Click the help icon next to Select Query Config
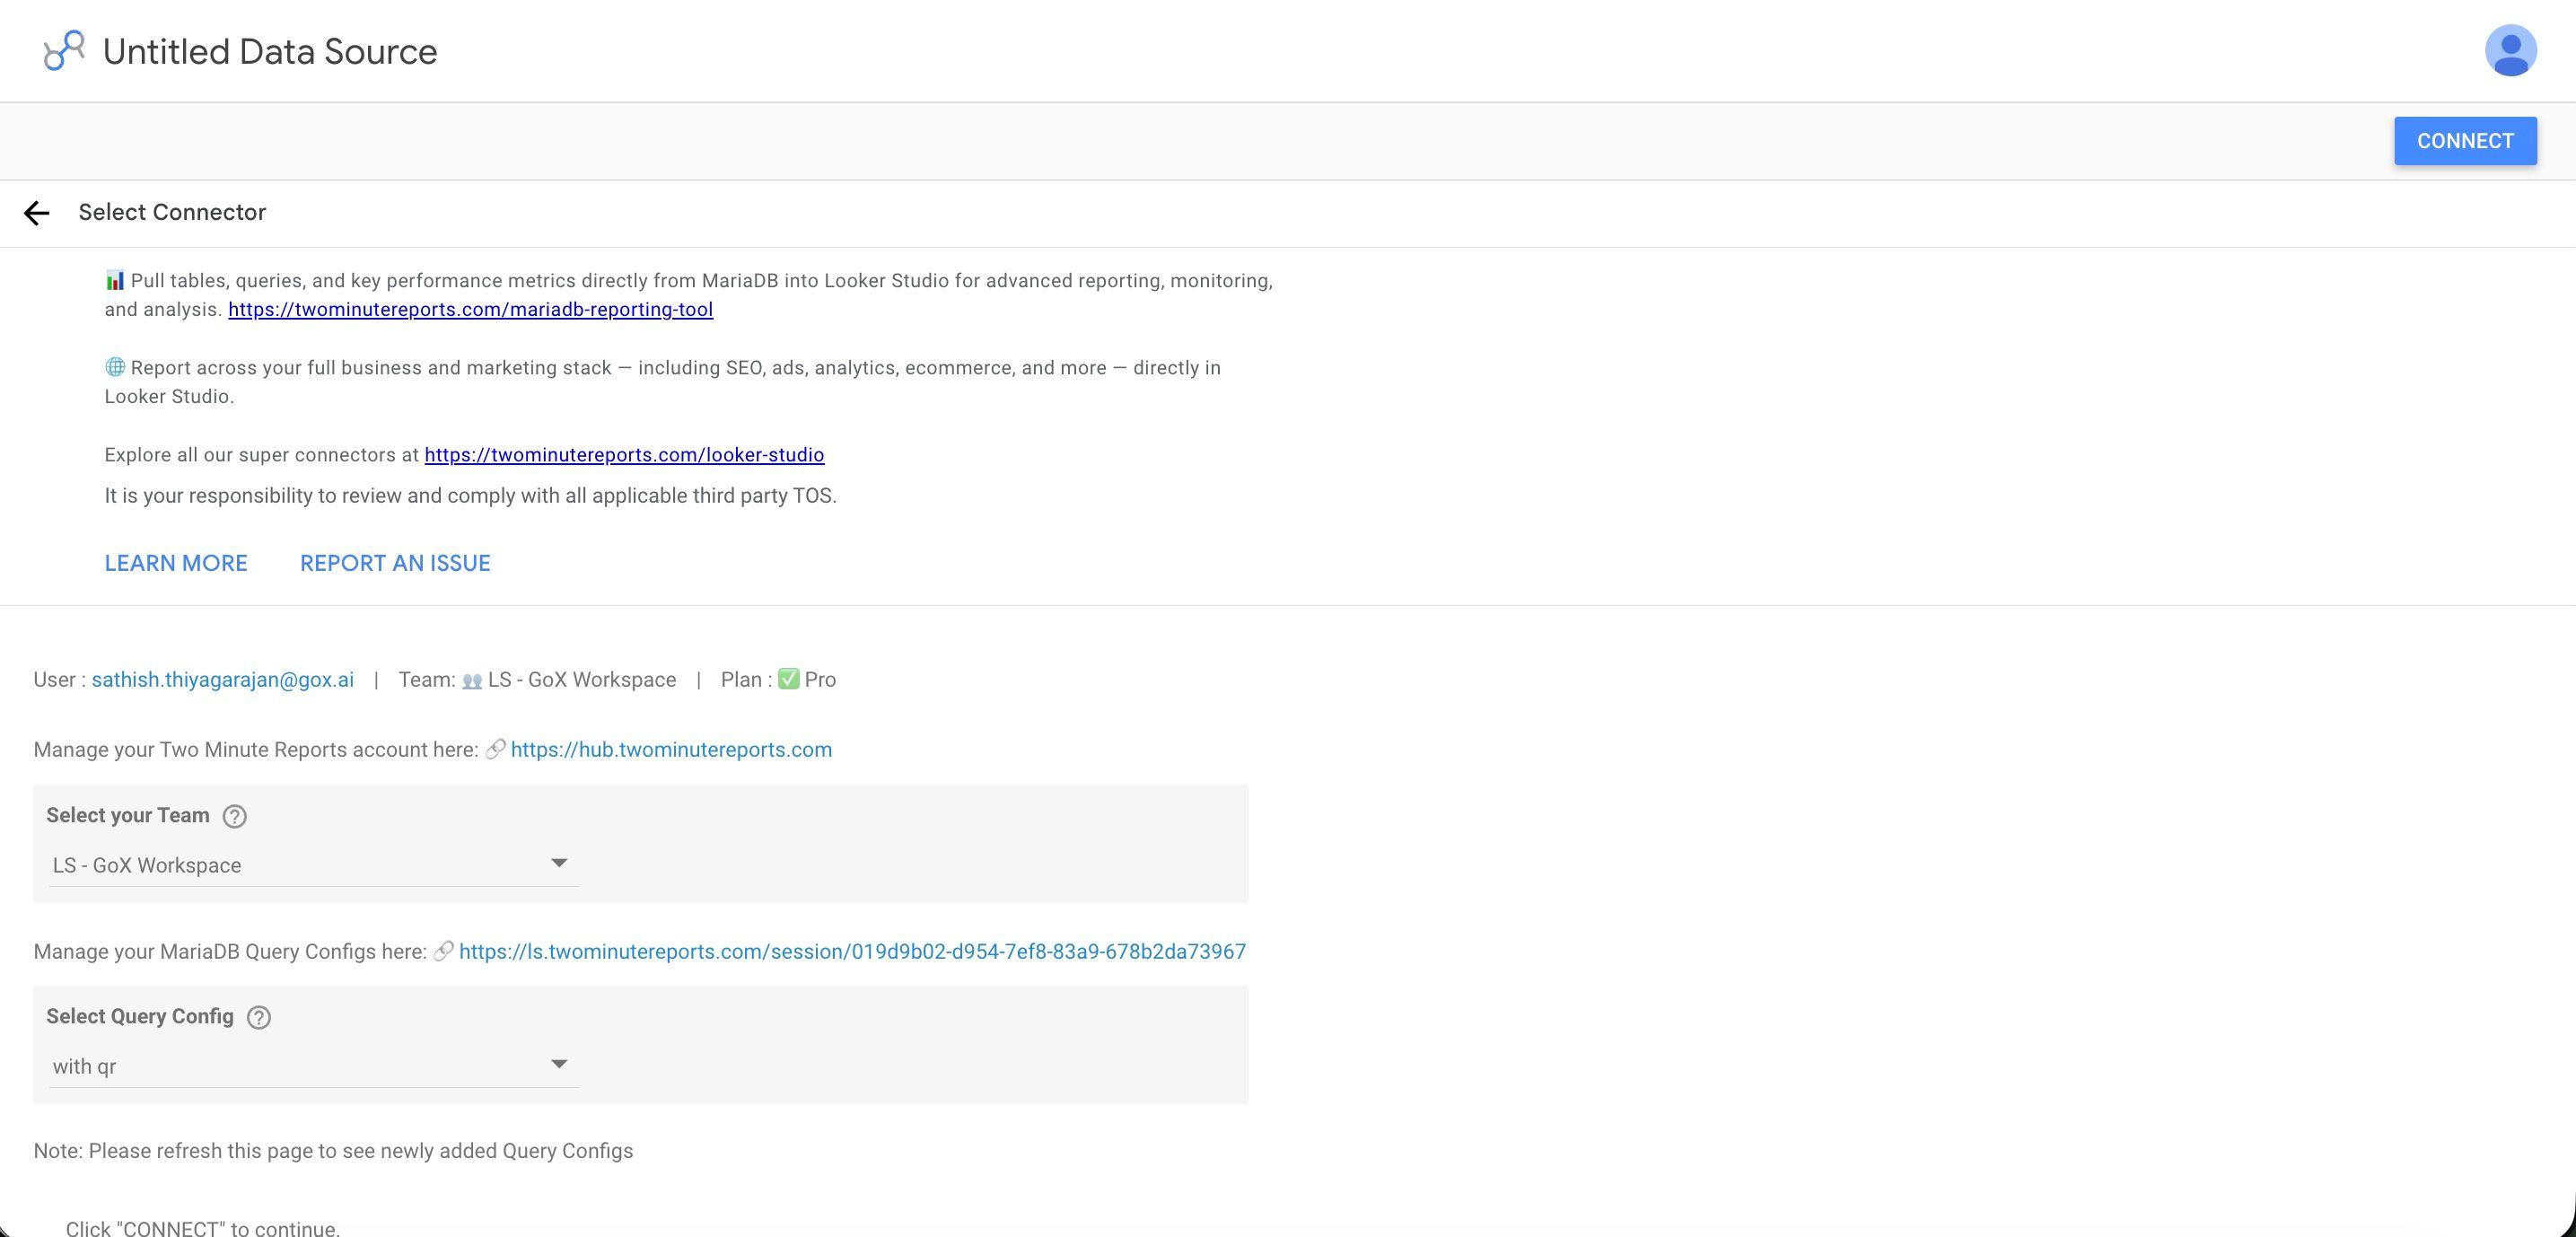 (x=258, y=1017)
